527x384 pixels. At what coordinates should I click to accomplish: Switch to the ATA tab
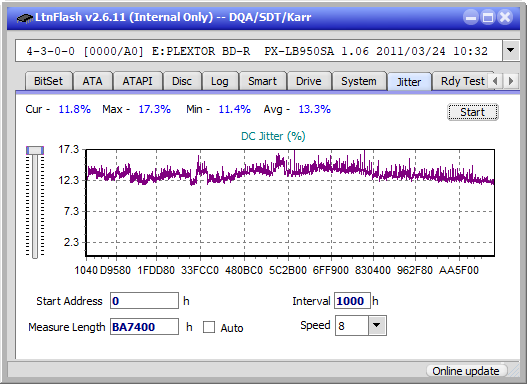pyautogui.click(x=92, y=81)
